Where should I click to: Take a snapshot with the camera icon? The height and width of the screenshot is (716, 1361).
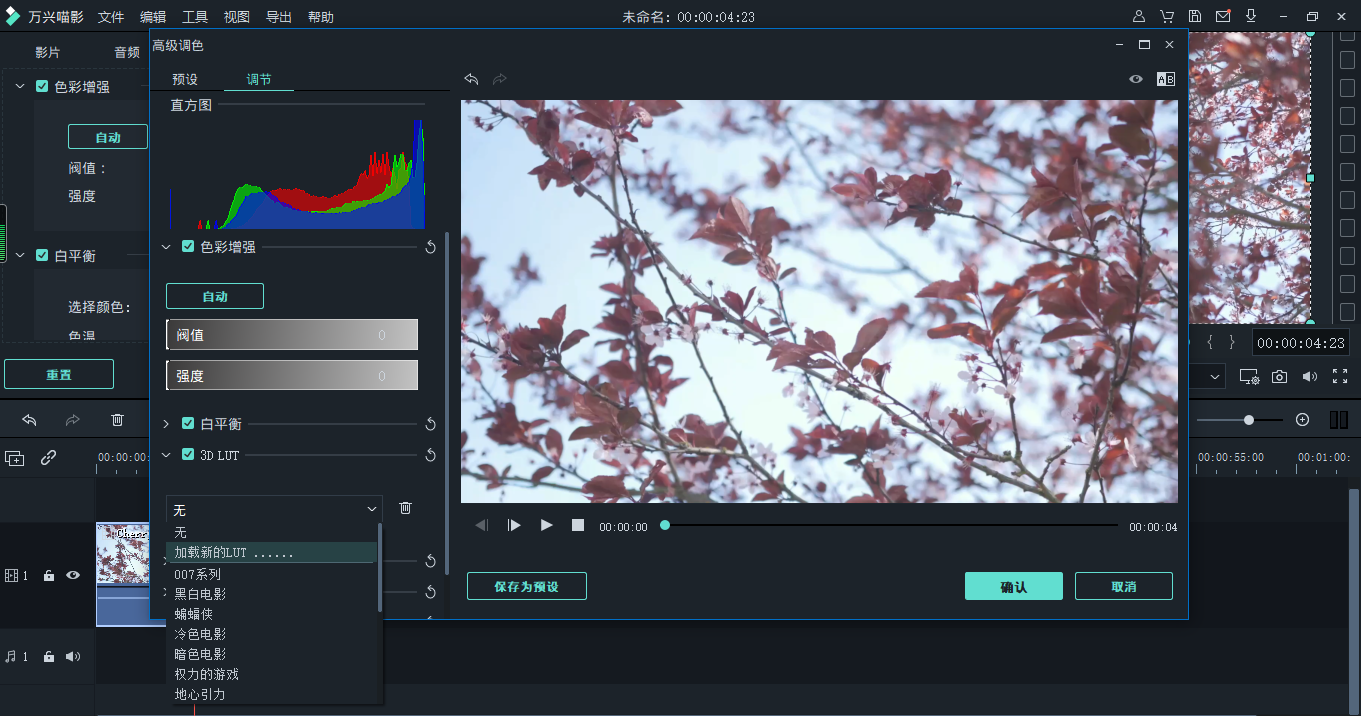click(x=1279, y=376)
